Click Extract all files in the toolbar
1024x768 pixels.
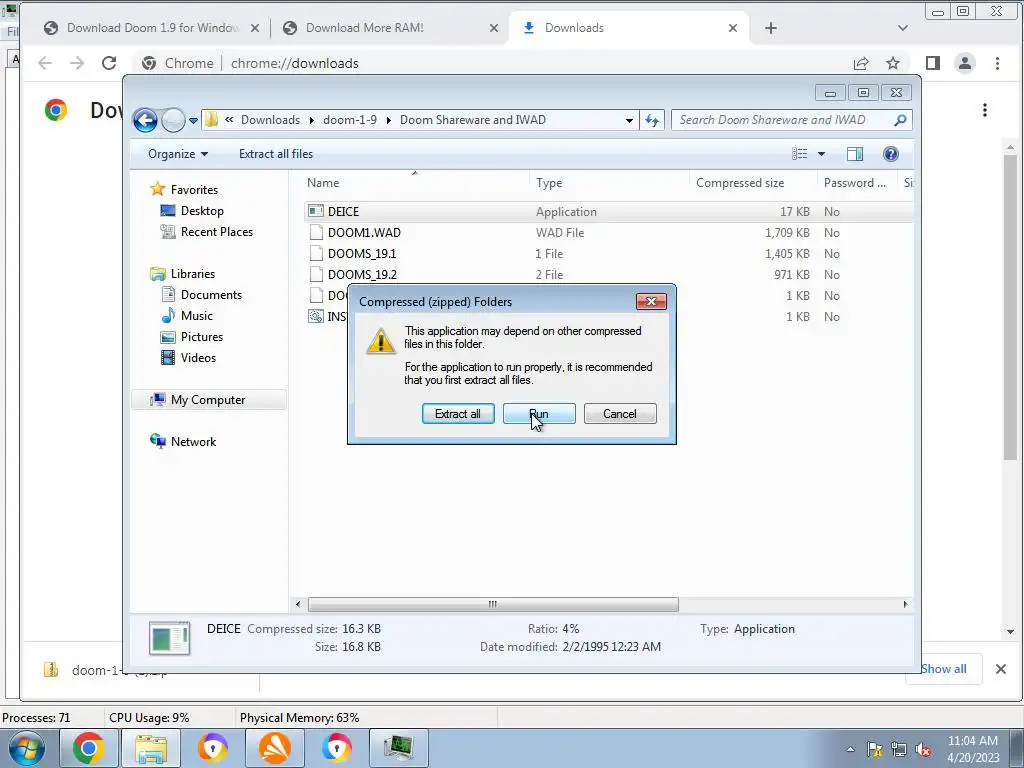tap(276, 153)
